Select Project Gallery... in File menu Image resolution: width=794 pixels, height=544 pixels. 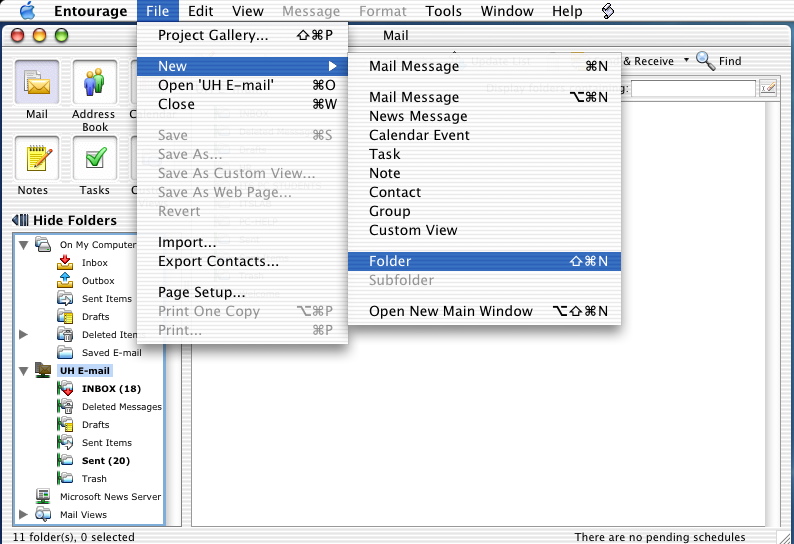pos(242,35)
